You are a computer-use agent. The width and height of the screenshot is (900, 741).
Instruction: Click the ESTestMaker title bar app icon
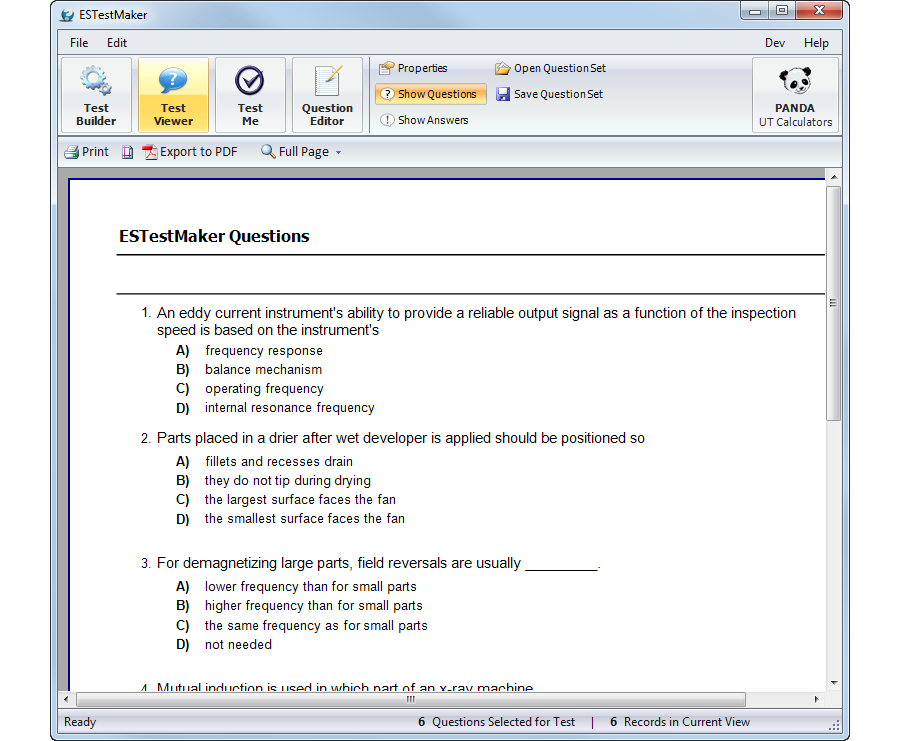point(67,15)
